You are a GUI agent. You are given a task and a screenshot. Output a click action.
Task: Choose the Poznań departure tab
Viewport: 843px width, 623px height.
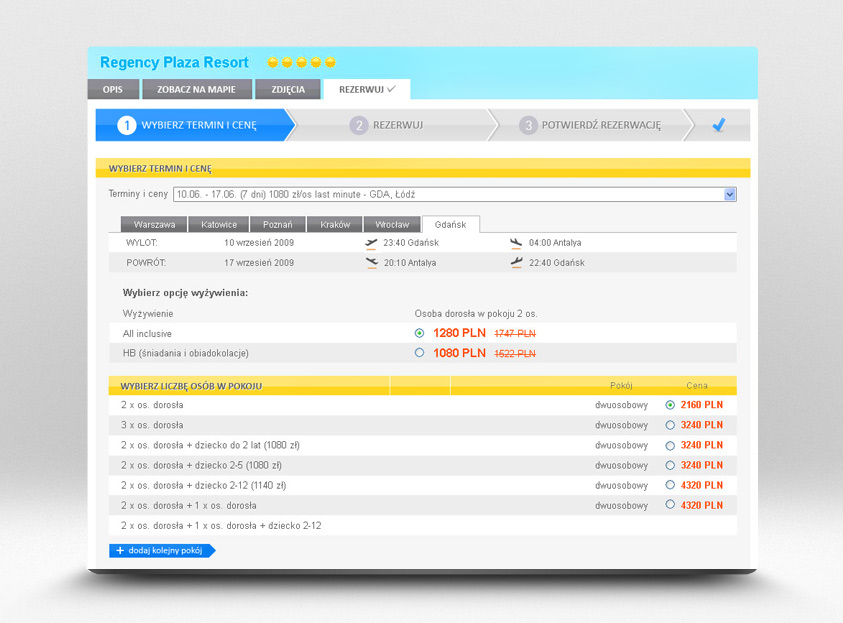click(277, 225)
